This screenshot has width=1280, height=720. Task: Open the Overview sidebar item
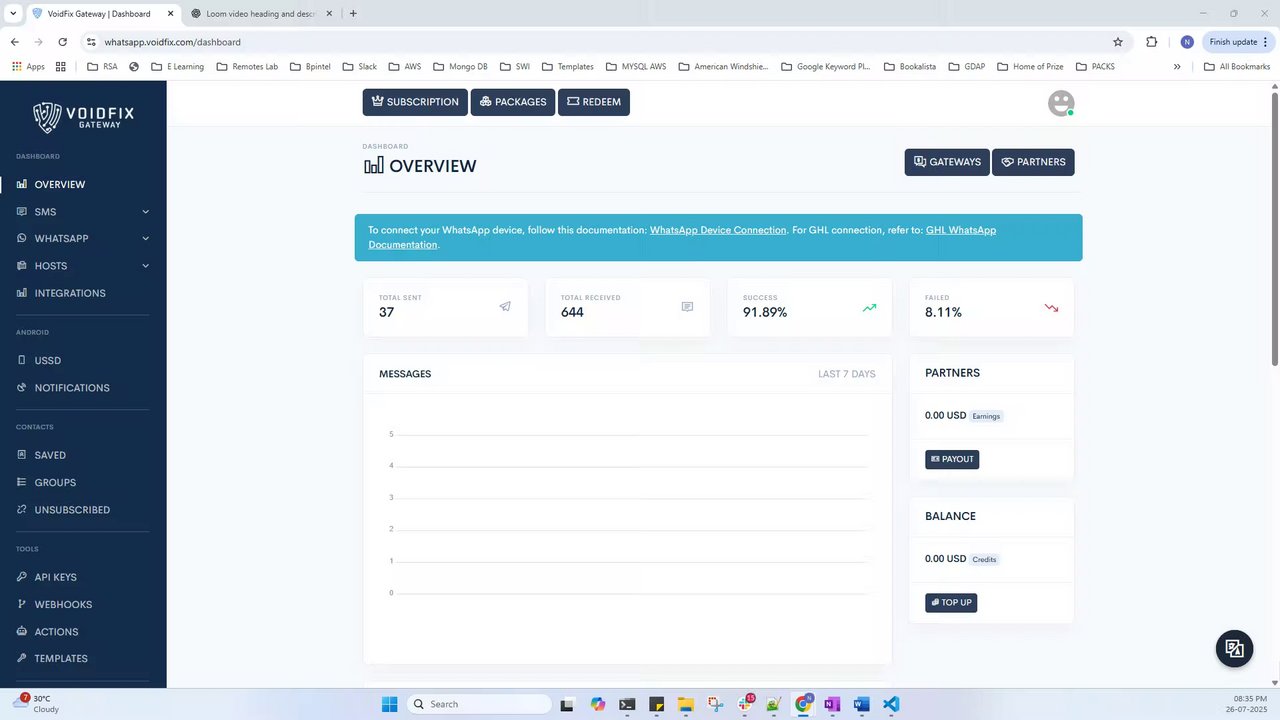(x=60, y=185)
